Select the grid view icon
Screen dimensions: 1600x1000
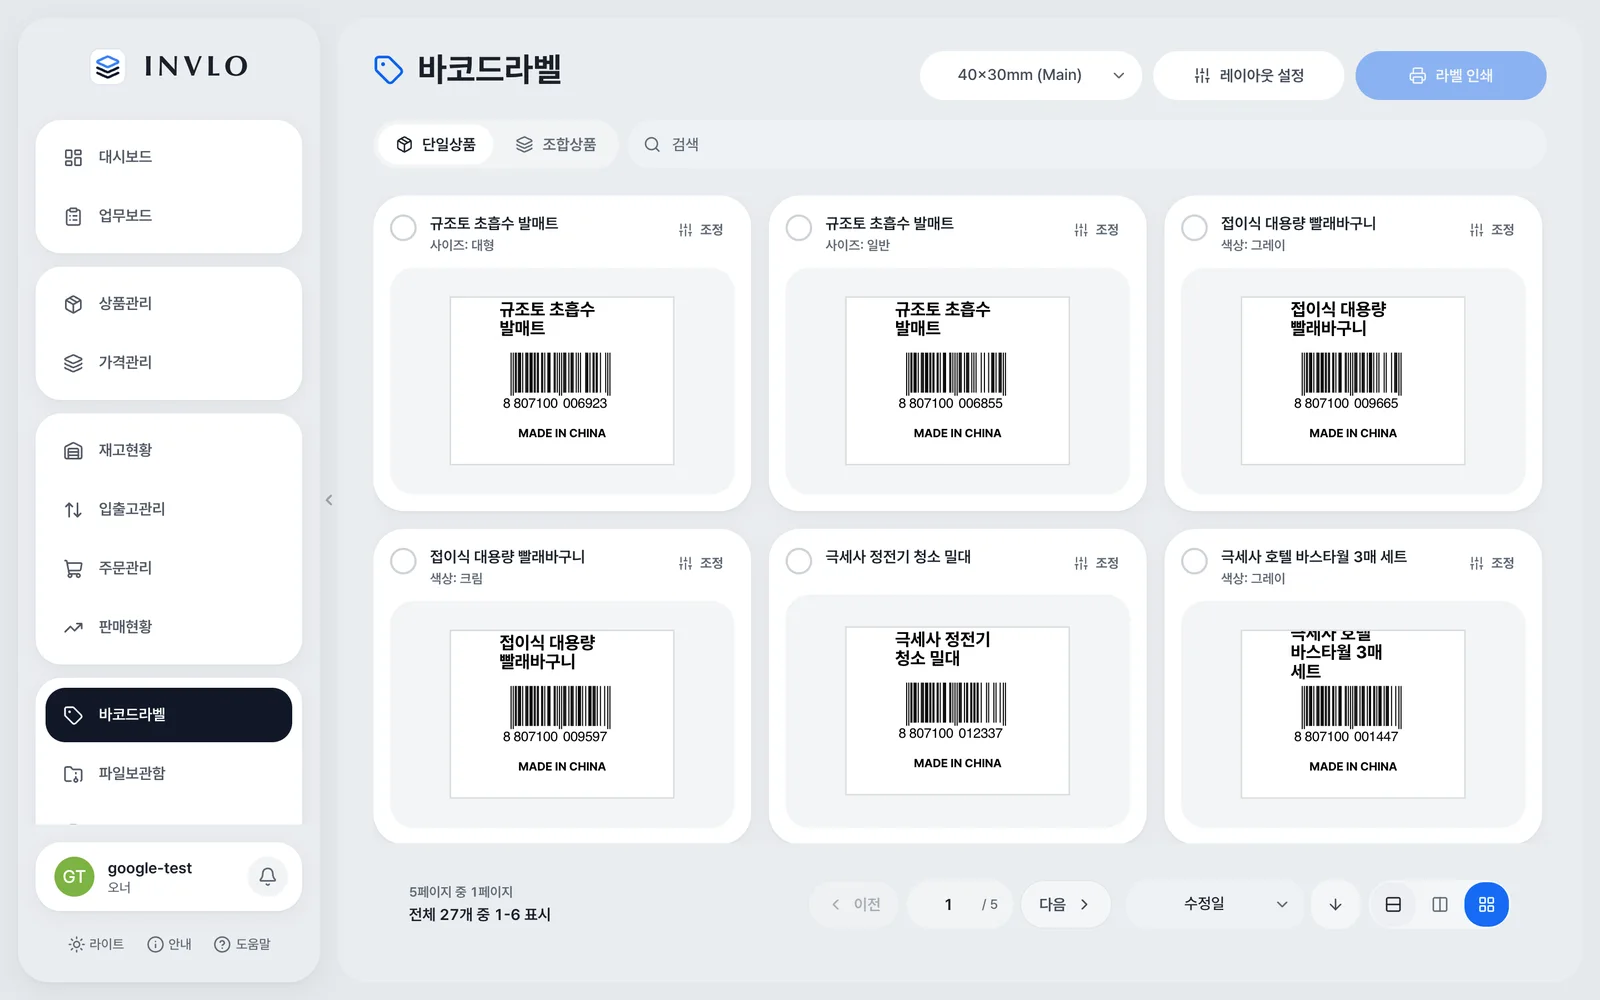(1487, 905)
